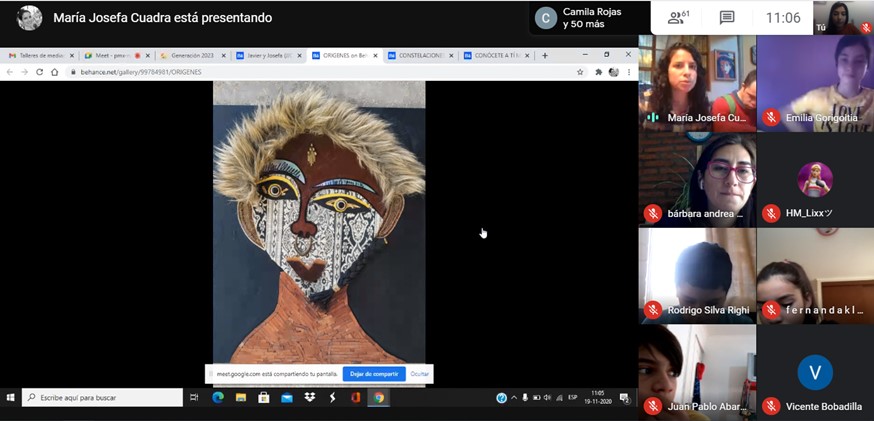Click Dejar de compartir button
Image resolution: width=874 pixels, height=421 pixels.
coord(374,374)
